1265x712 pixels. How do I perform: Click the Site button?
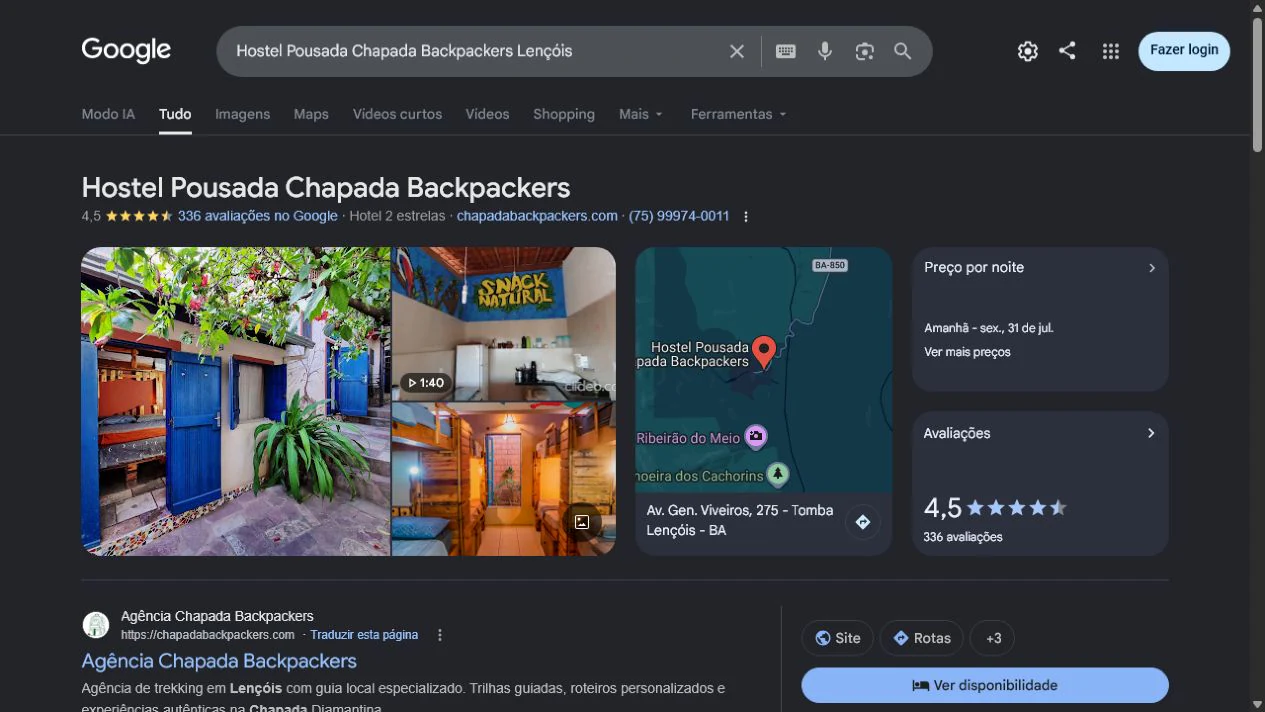coord(837,638)
